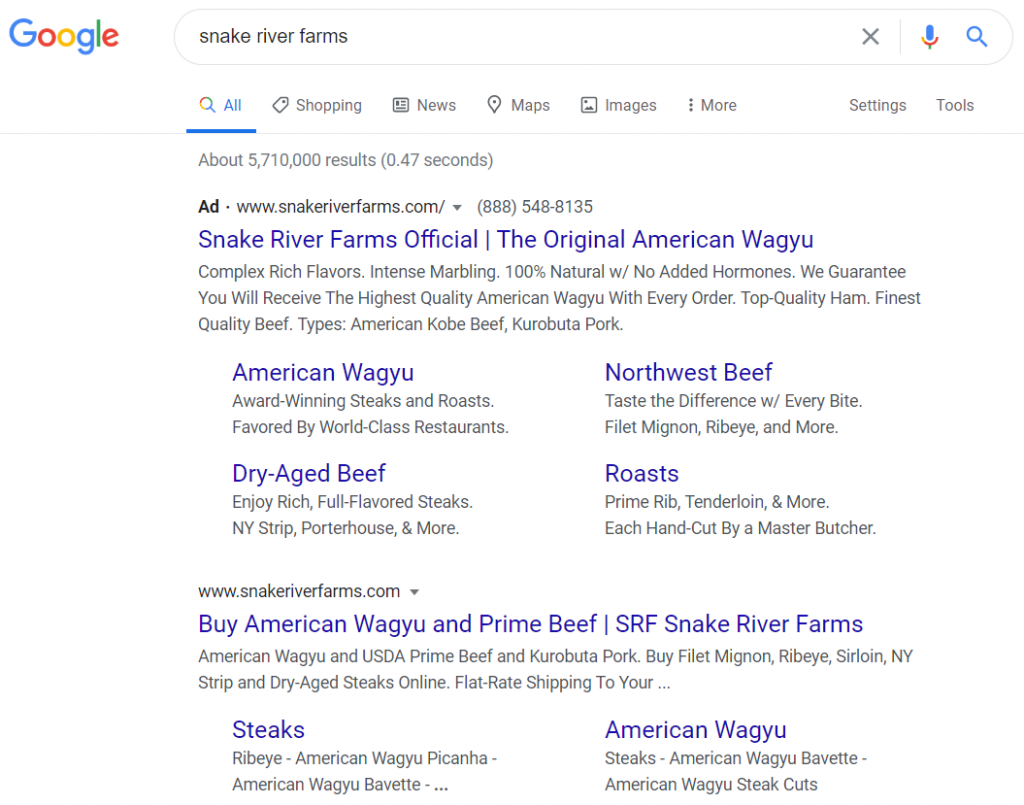Open the Tools menu
This screenshot has width=1024, height=805.
[x=954, y=105]
